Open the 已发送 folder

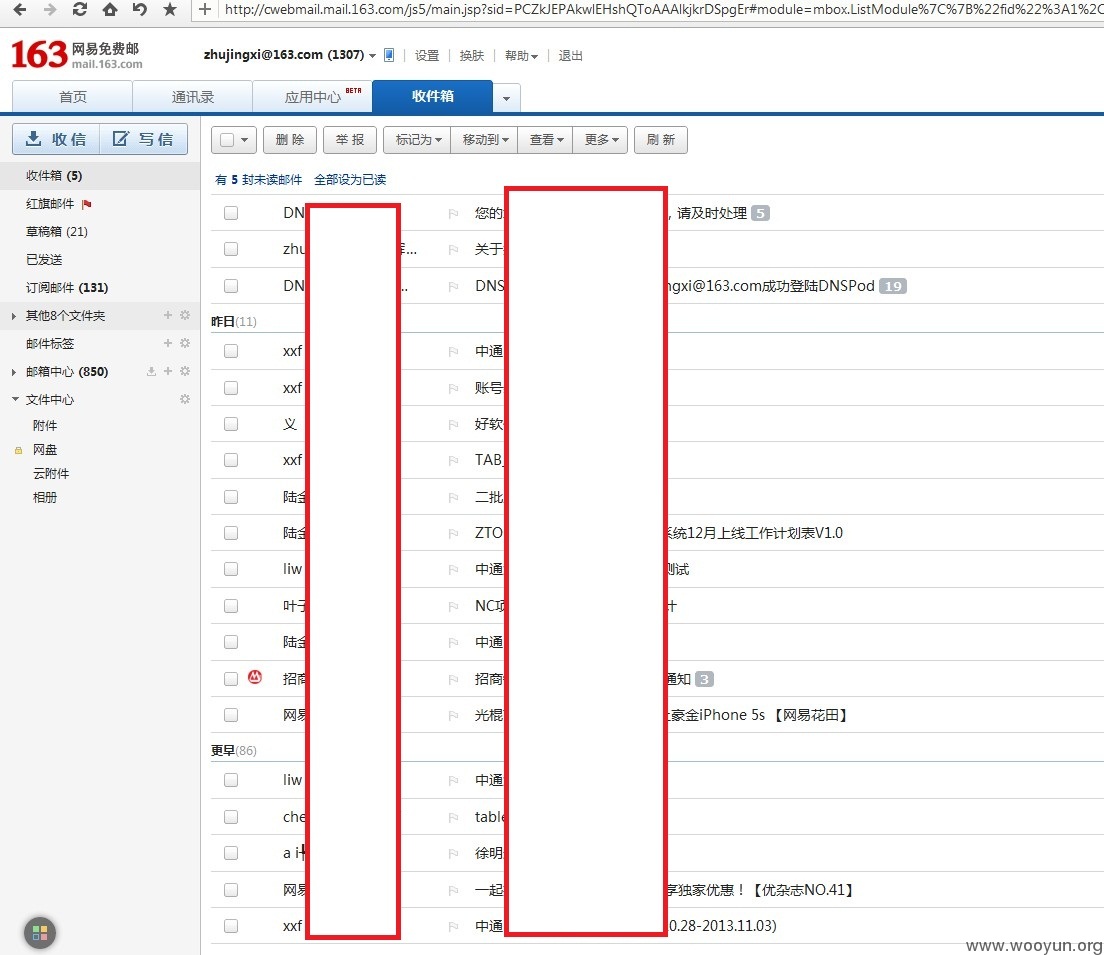[x=44, y=260]
